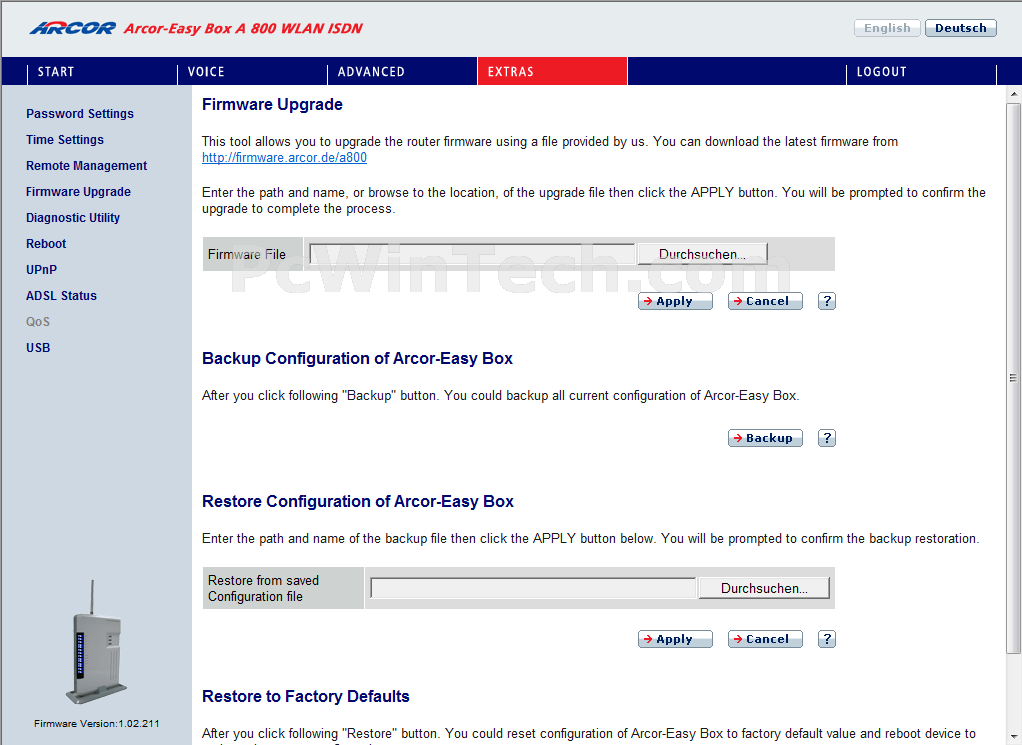Switch to the VOICE tab
Screen dimensions: 1022x745
pyautogui.click(x=206, y=72)
